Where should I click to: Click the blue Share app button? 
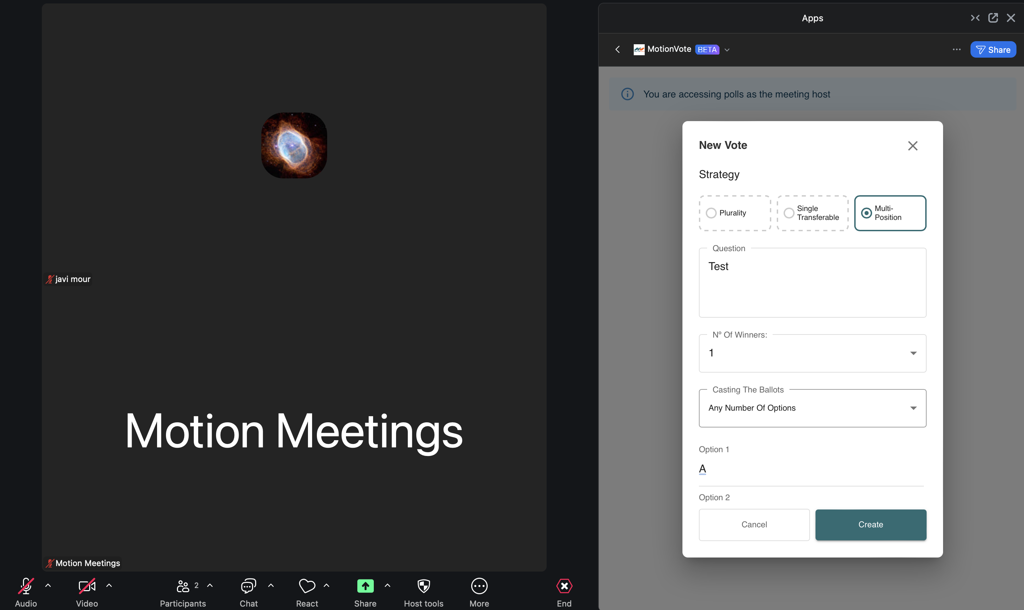point(993,50)
